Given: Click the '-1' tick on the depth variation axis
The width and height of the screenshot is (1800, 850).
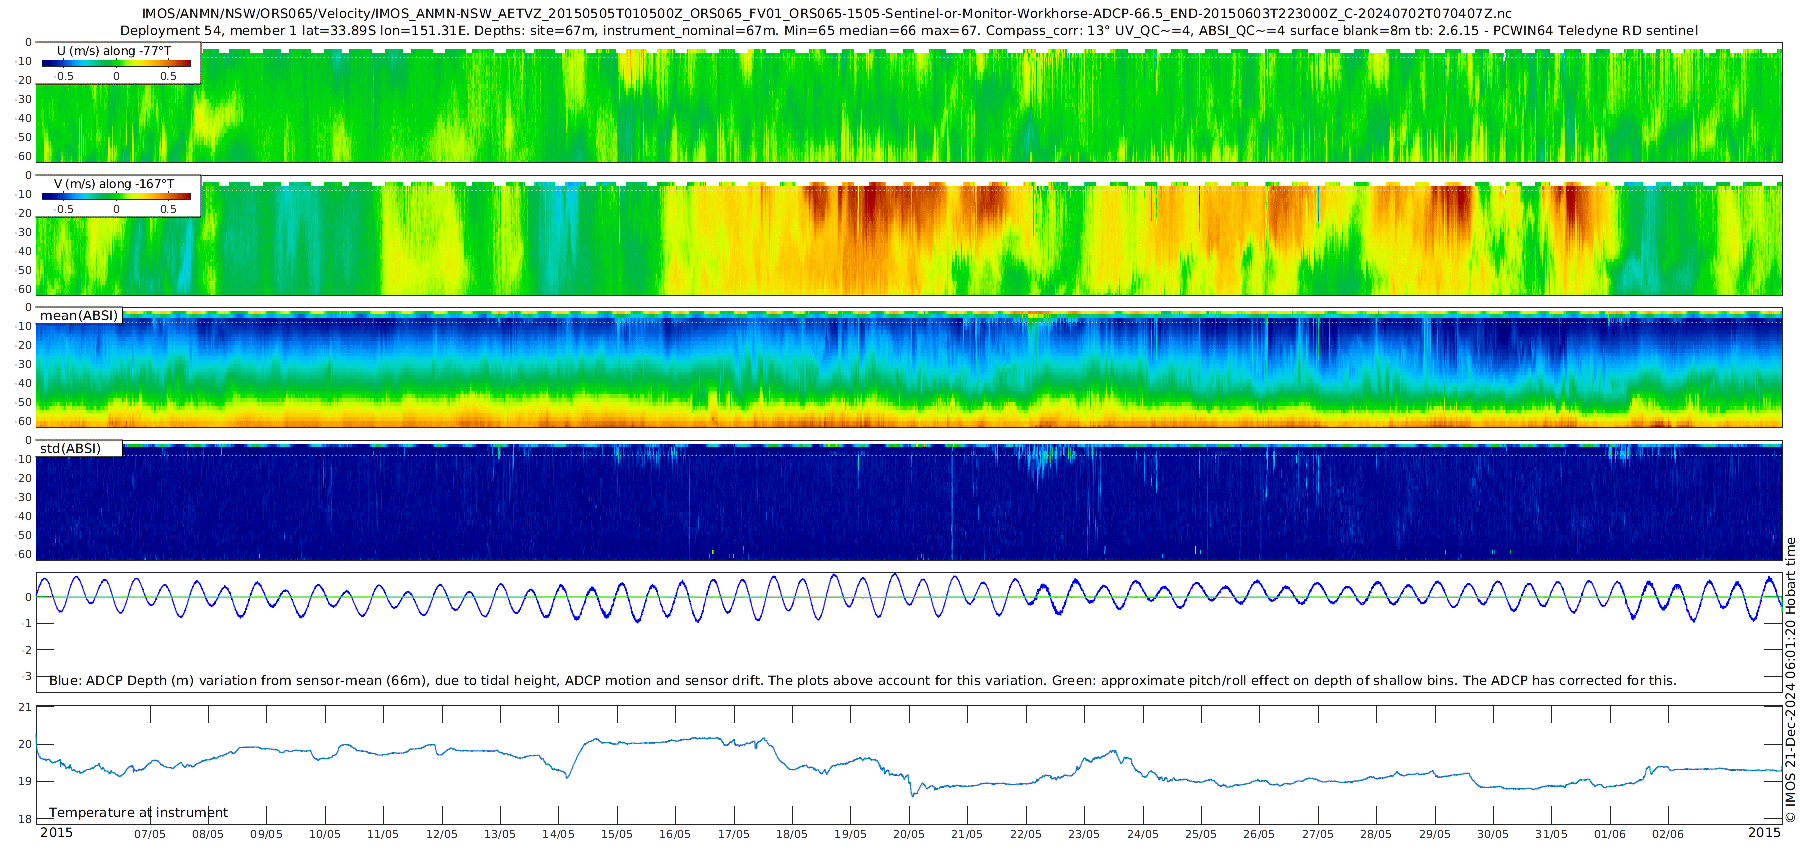Looking at the screenshot, I should (x=27, y=624).
